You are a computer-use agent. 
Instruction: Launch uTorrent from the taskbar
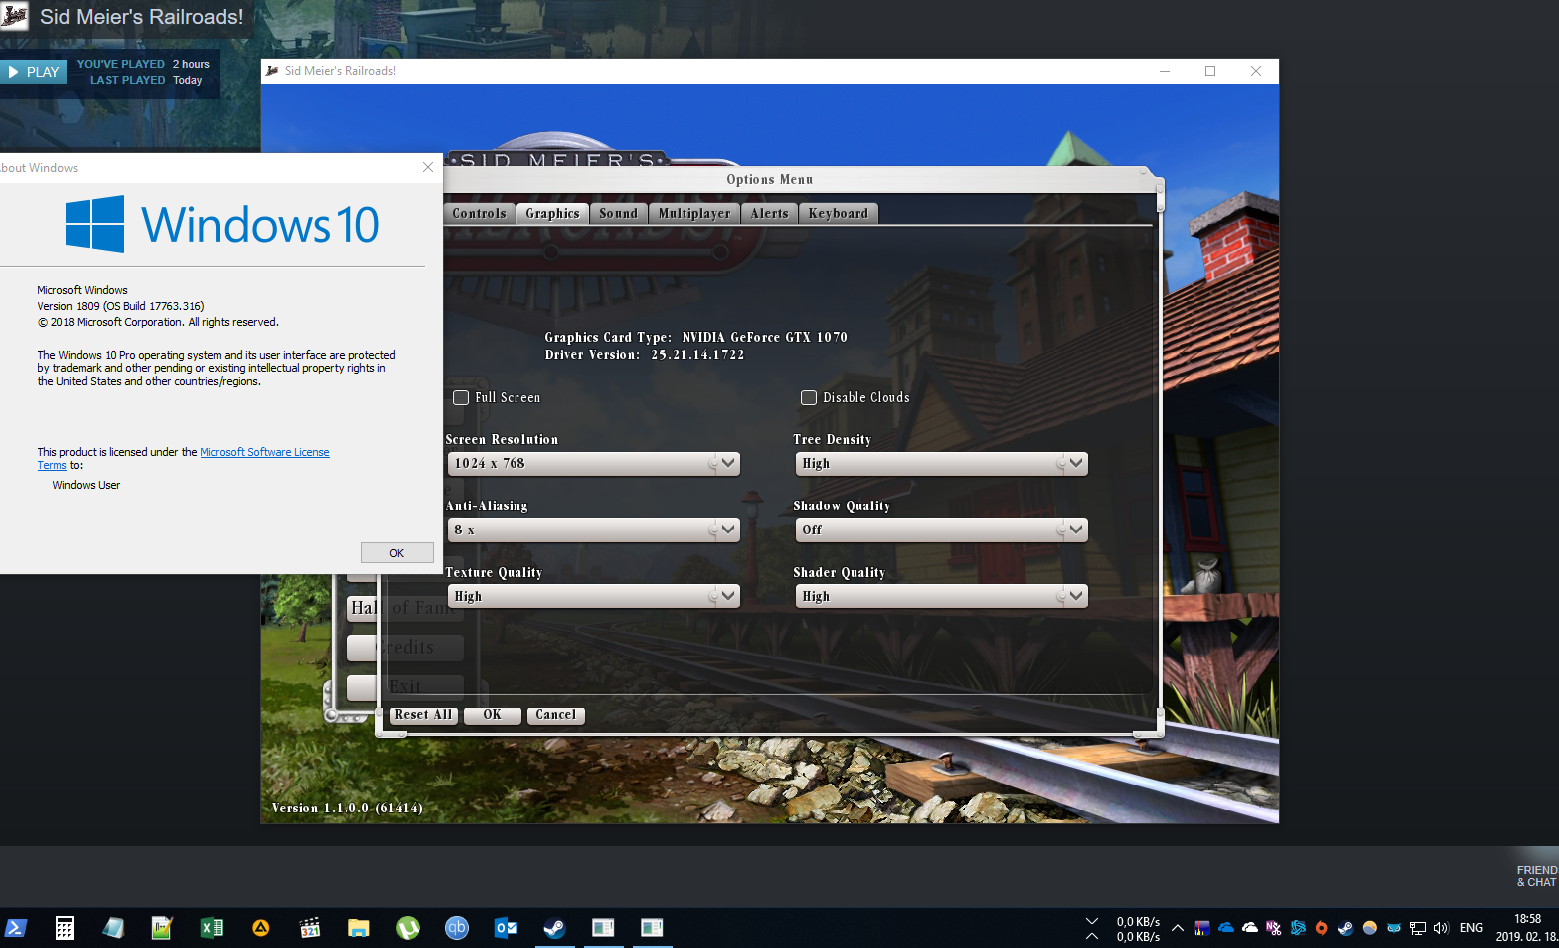tap(408, 928)
